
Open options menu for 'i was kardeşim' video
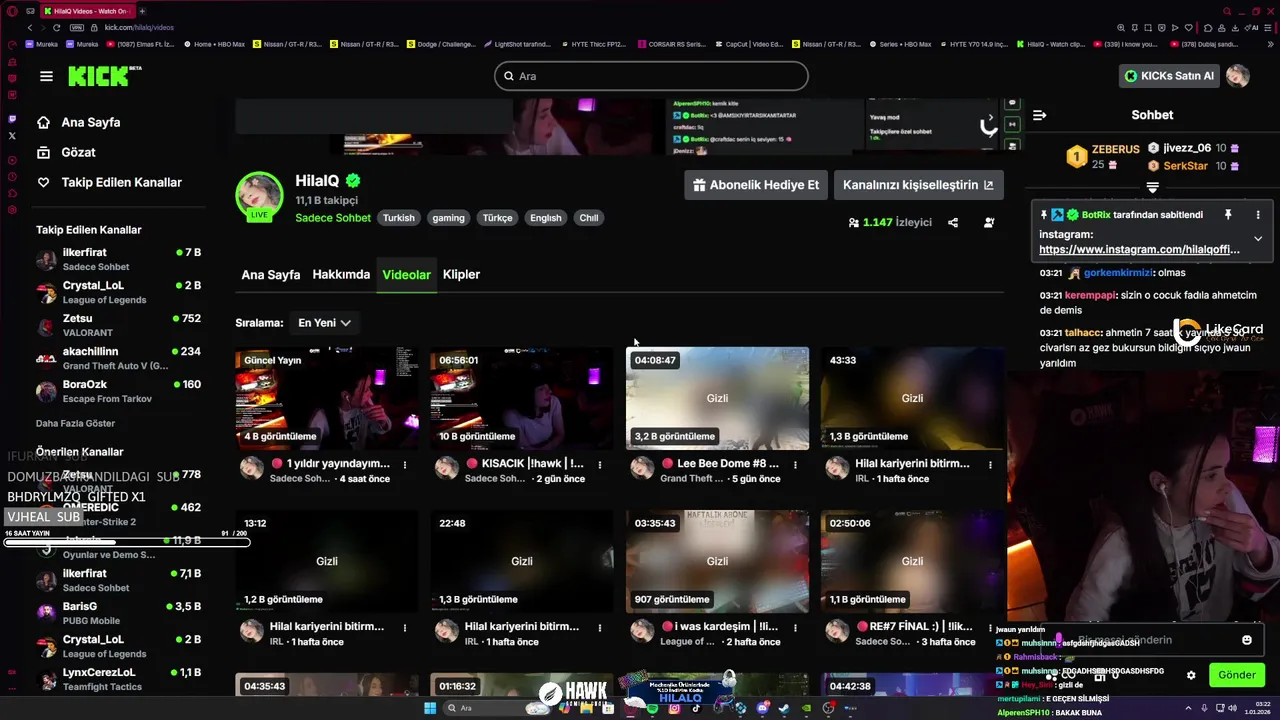(x=795, y=627)
